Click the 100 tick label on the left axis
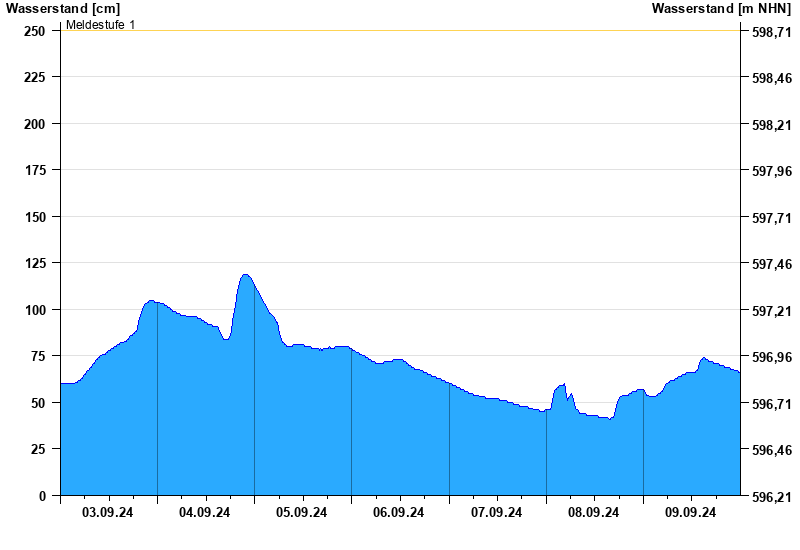The height and width of the screenshot is (550, 800). pyautogui.click(x=35, y=310)
